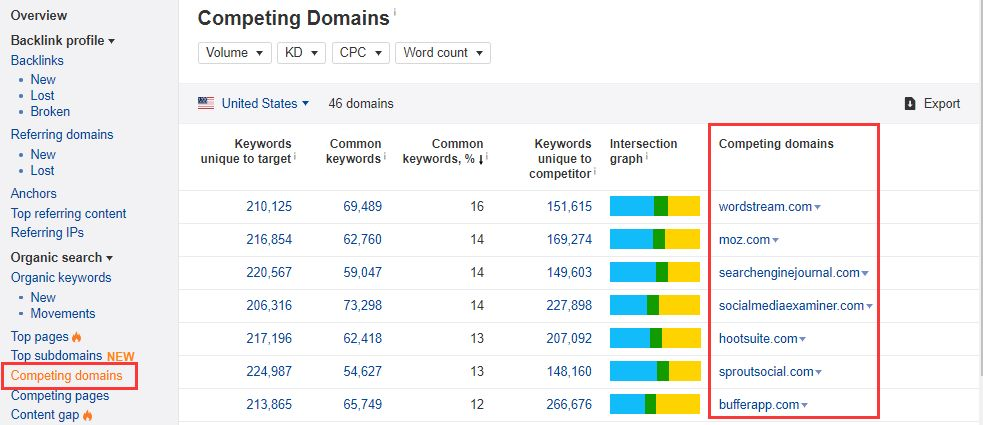Expand the moz.com dropdown arrow
Screen dimensions: 983x425
775,241
